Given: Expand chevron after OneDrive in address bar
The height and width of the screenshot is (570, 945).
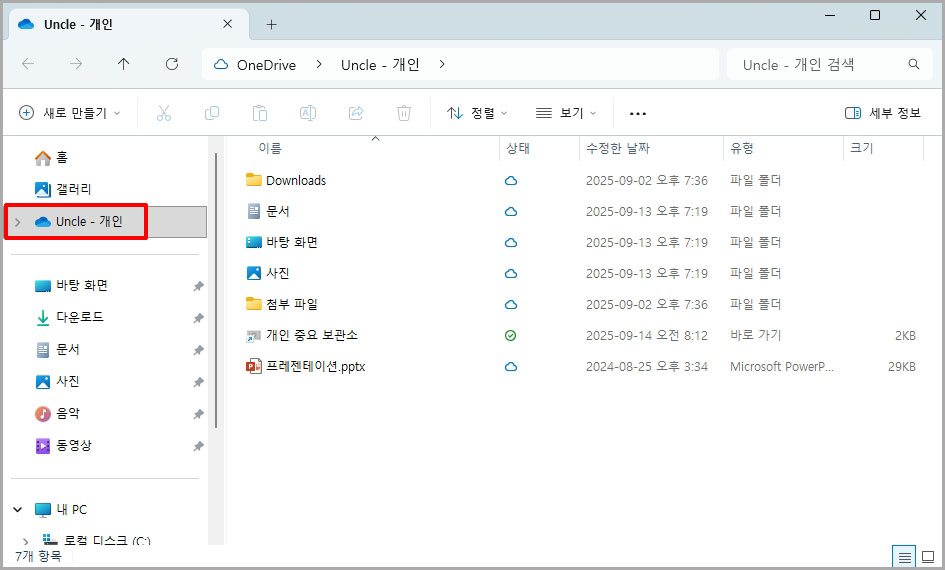Looking at the screenshot, I should [319, 64].
